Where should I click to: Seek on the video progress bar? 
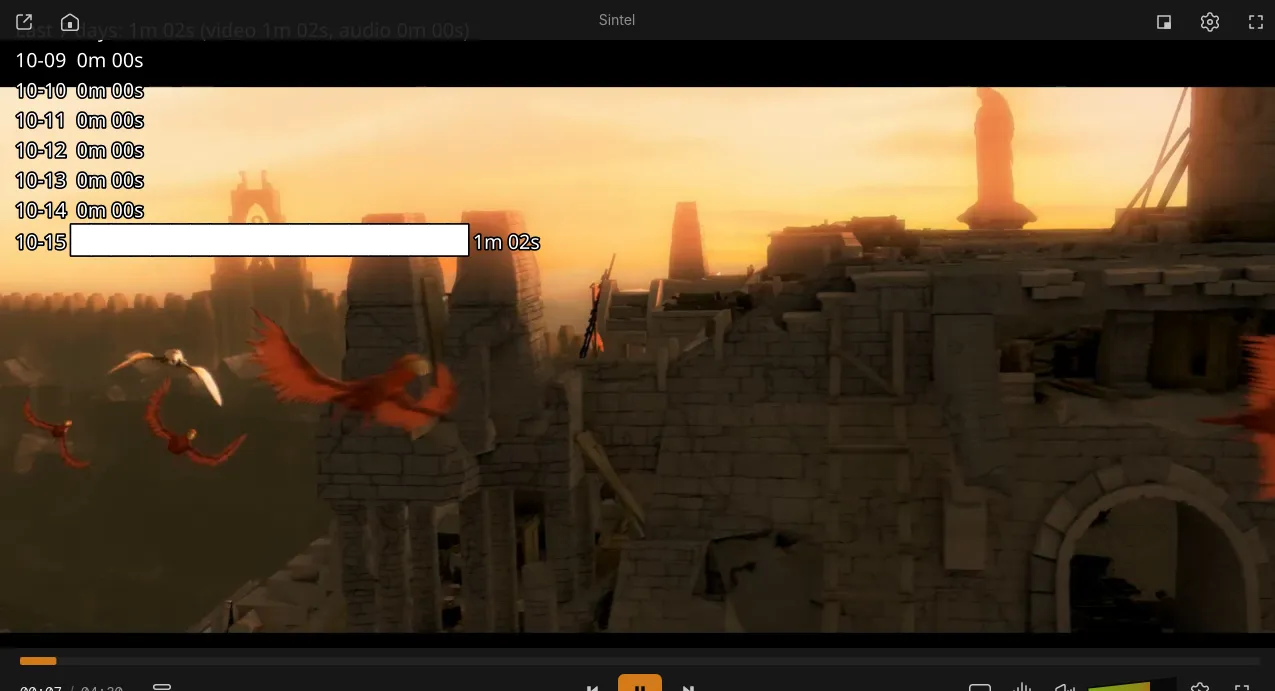click(x=640, y=661)
